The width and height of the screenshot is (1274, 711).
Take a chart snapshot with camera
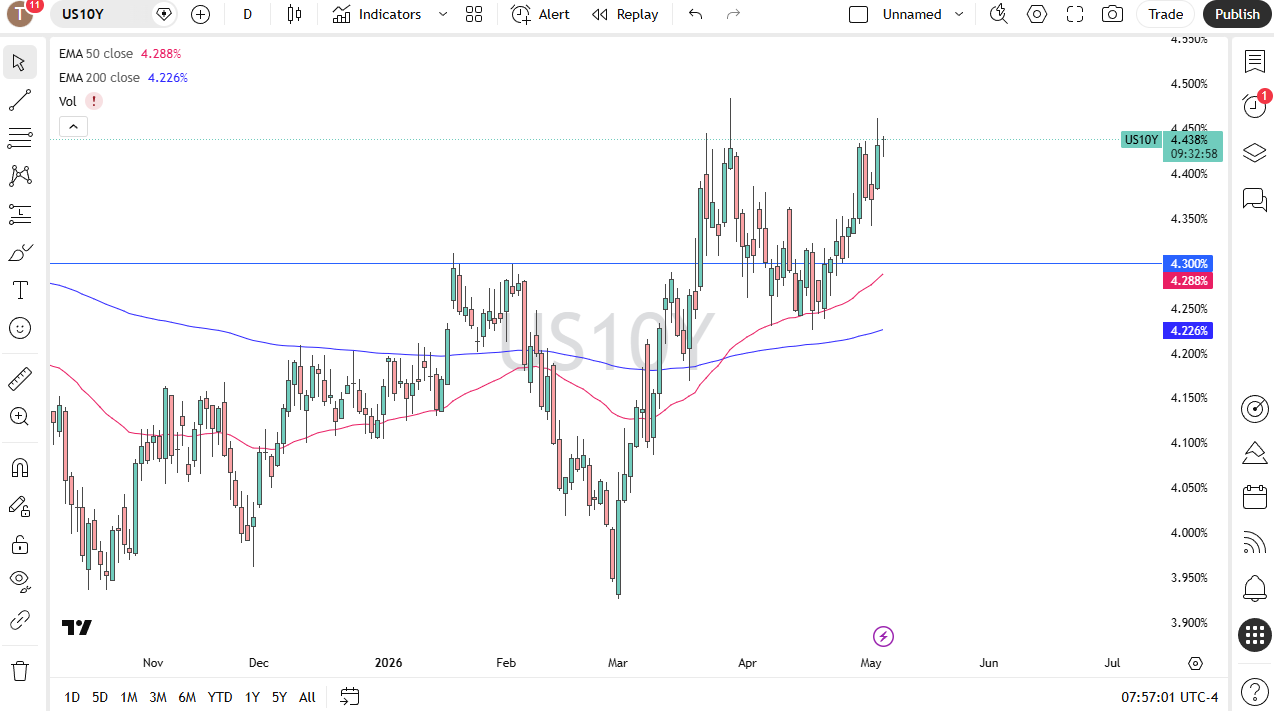(x=1112, y=14)
